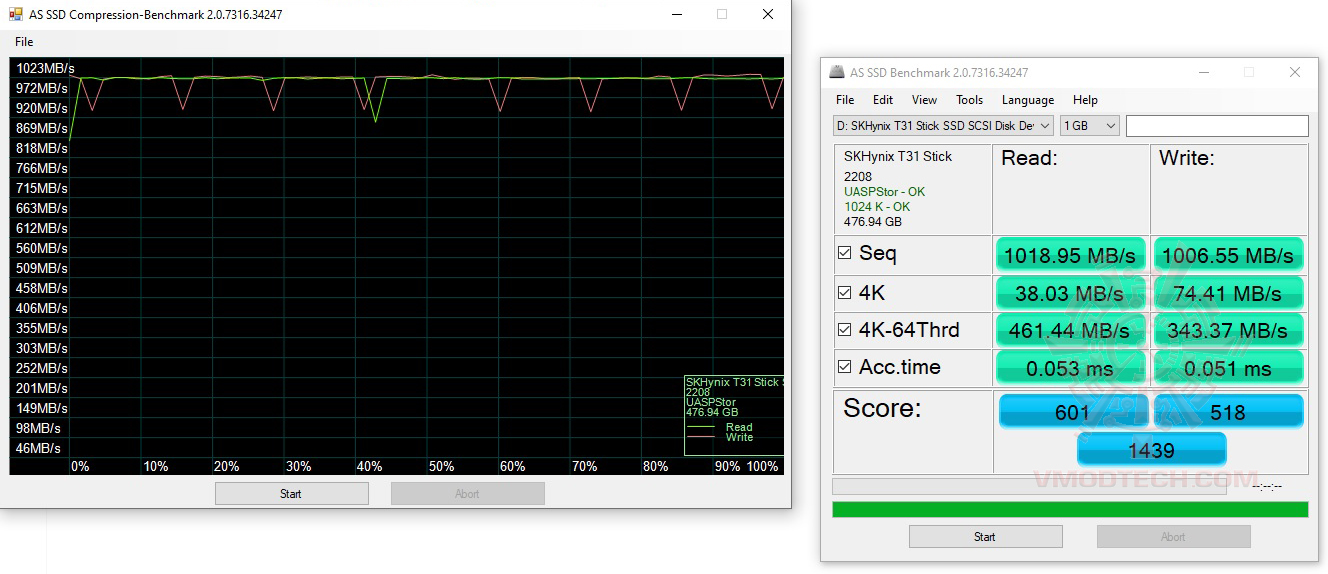The height and width of the screenshot is (574, 1328).
Task: Click the empty text field beside size selector
Action: coord(1217,125)
